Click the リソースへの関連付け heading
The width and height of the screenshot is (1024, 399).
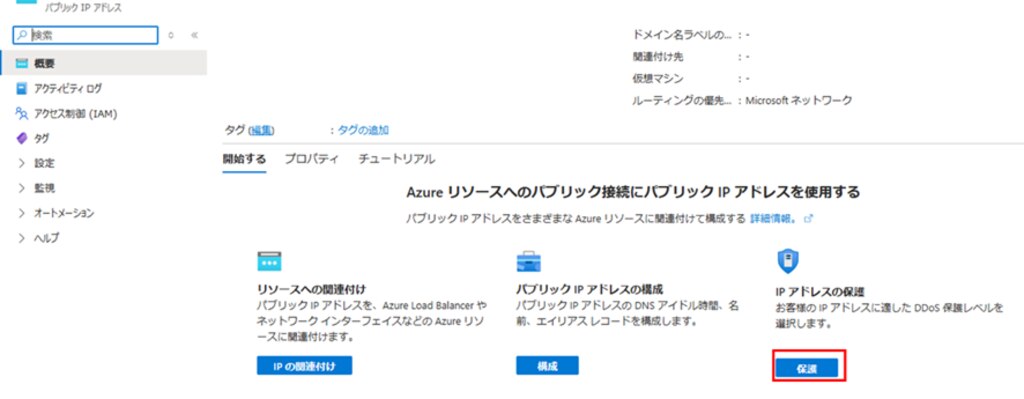click(312, 289)
